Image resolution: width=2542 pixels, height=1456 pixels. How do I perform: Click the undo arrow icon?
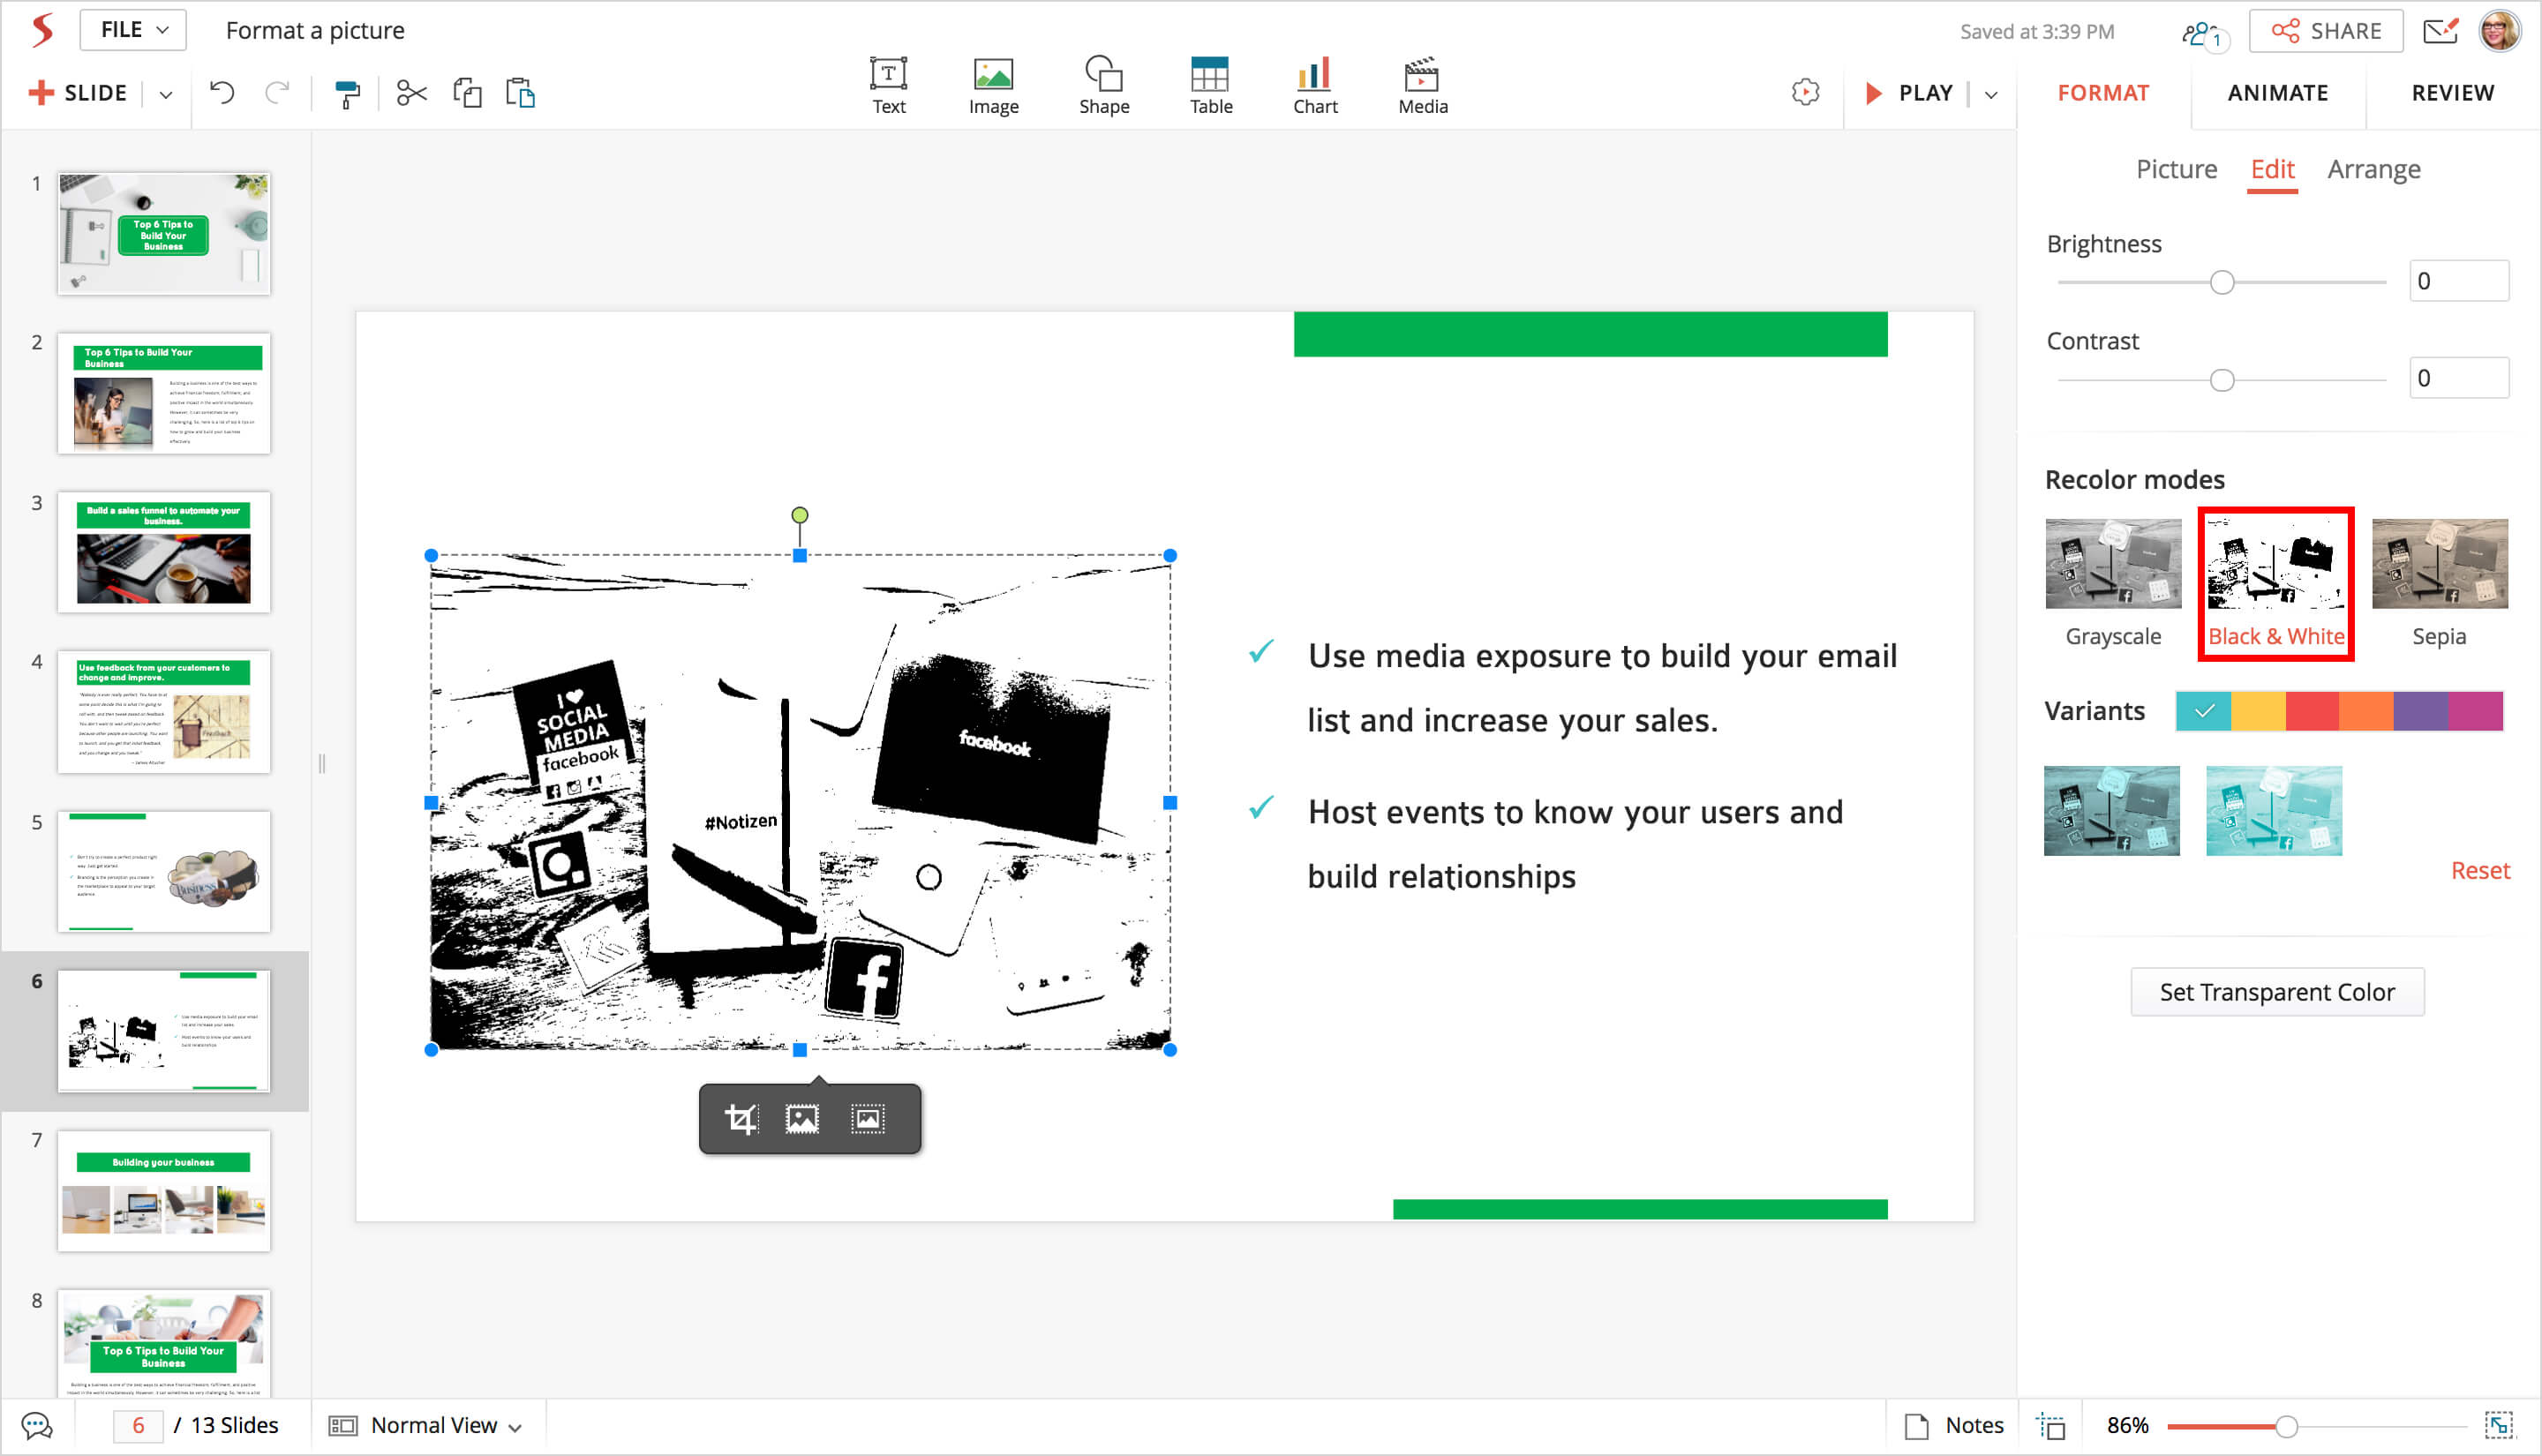[x=222, y=94]
